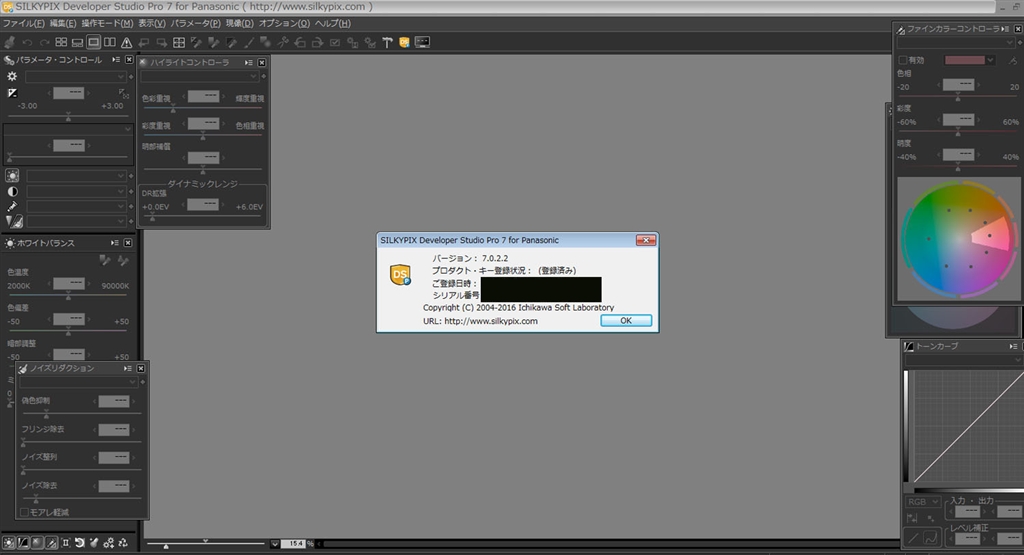Open the white balance preset dropdown row
Screen dimensions: 1024x555
coord(75,176)
